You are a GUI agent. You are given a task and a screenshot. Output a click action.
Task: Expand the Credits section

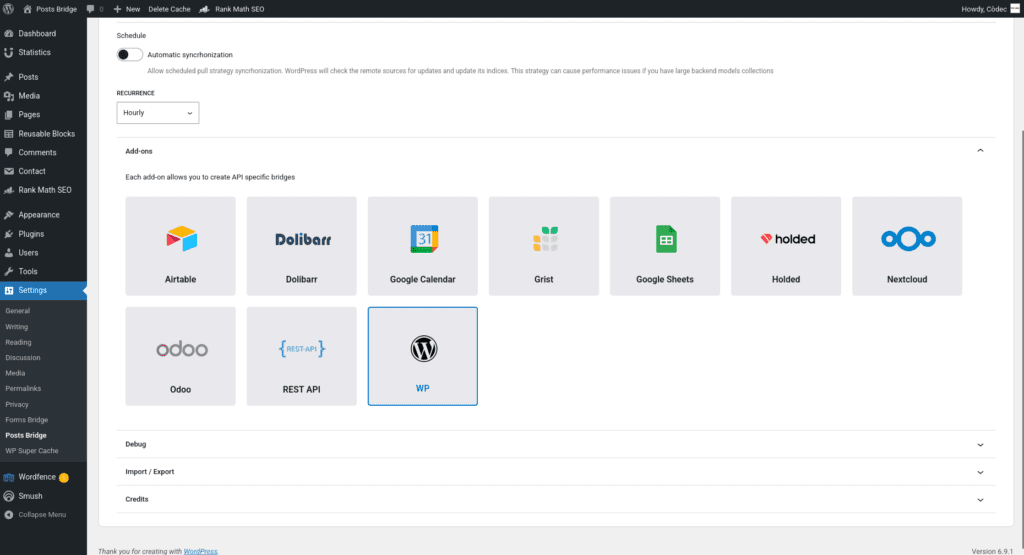[x=556, y=500]
